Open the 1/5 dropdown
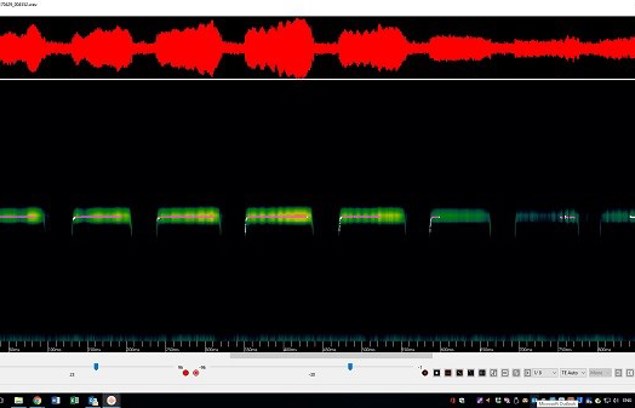Image resolution: width=635 pixels, height=408 pixels. (x=545, y=373)
